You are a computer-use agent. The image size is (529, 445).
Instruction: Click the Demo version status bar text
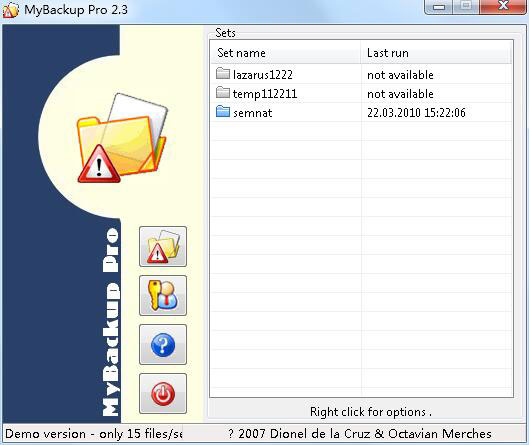pyautogui.click(x=94, y=434)
